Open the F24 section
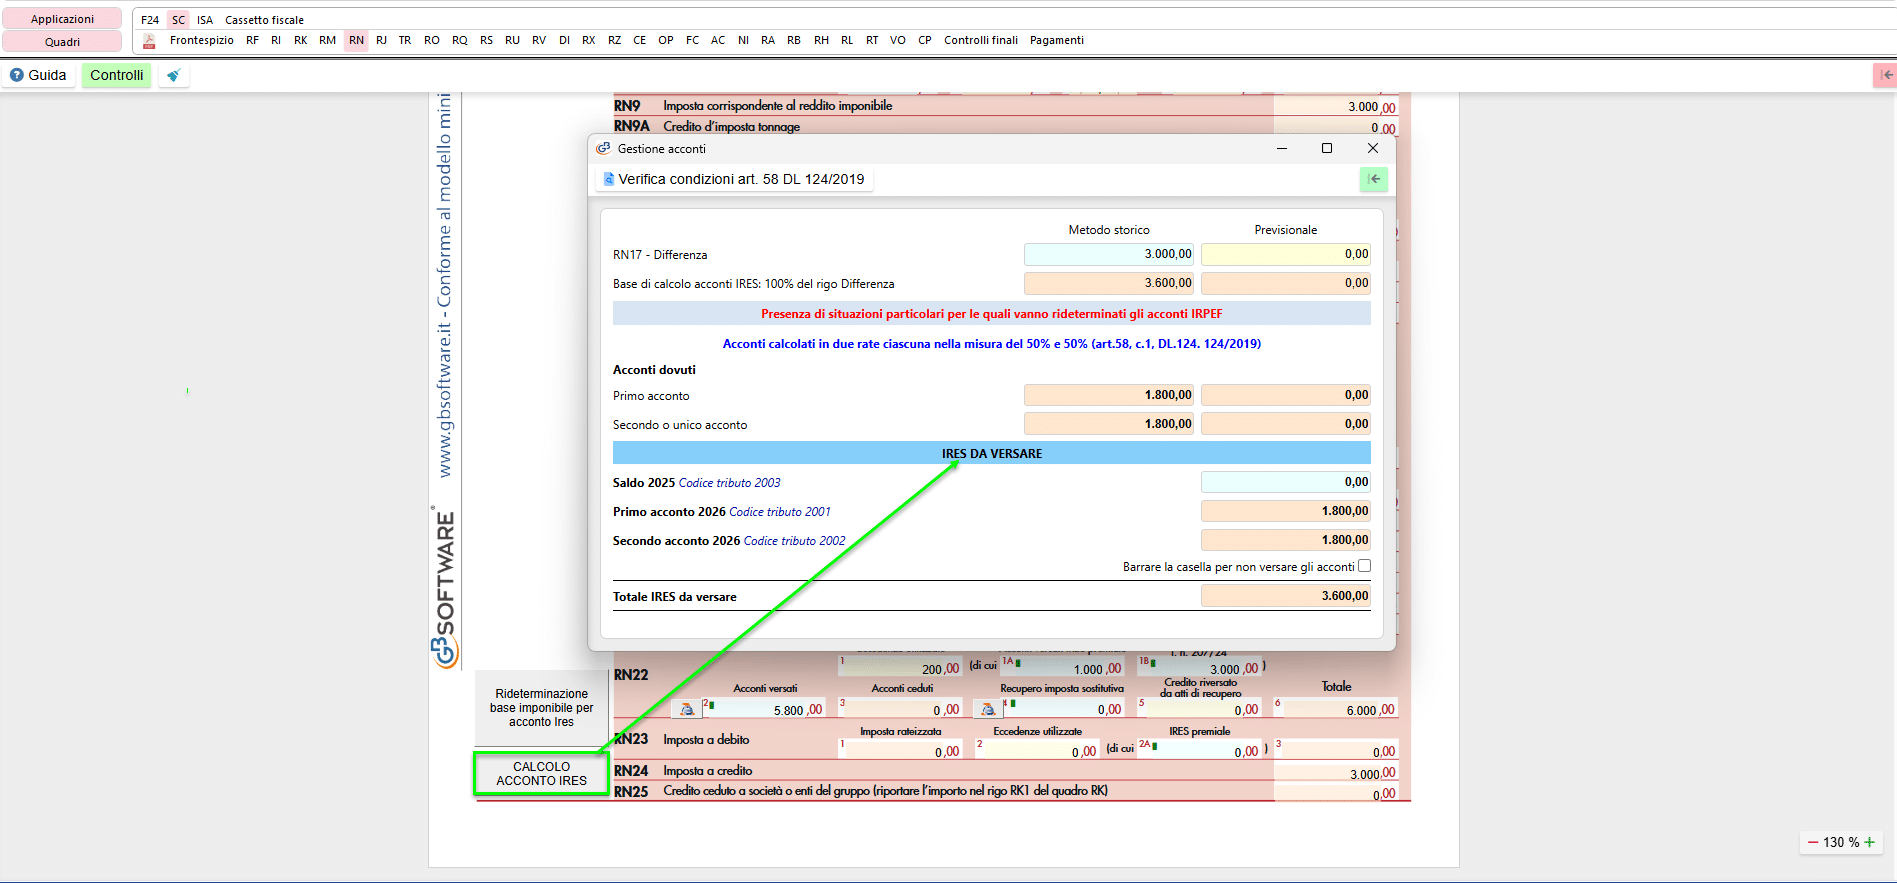The height and width of the screenshot is (883, 1897). coord(150,20)
